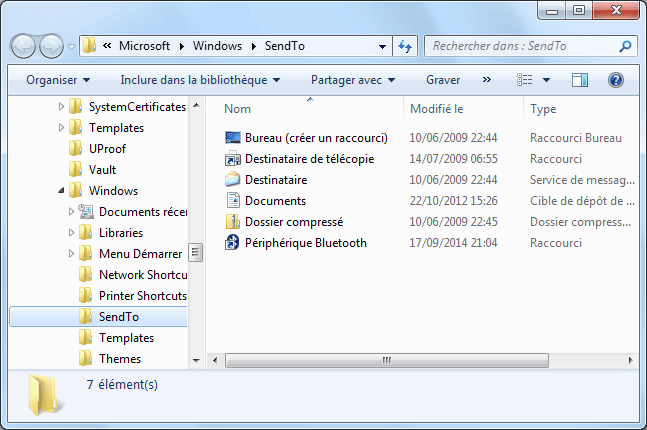Select Menu Démarrer folder in tree
Screen dimensions: 647x430
click(140, 254)
